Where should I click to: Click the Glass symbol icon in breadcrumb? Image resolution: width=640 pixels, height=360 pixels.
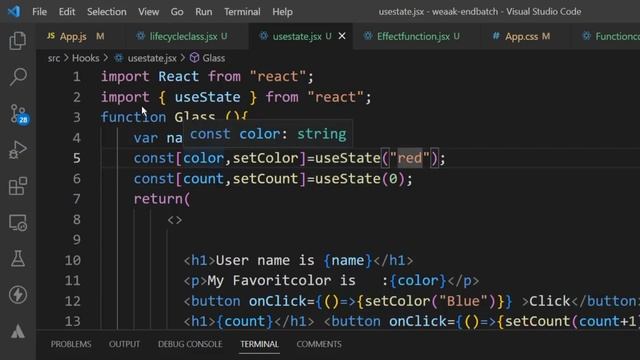click(x=194, y=58)
